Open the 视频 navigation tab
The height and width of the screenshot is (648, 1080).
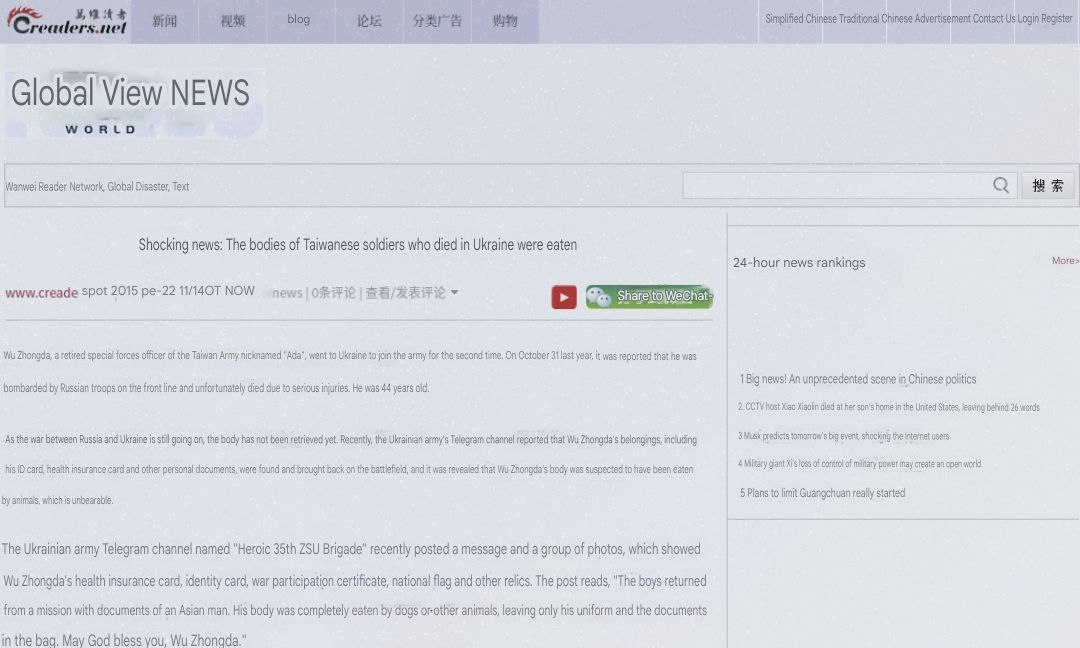233,21
